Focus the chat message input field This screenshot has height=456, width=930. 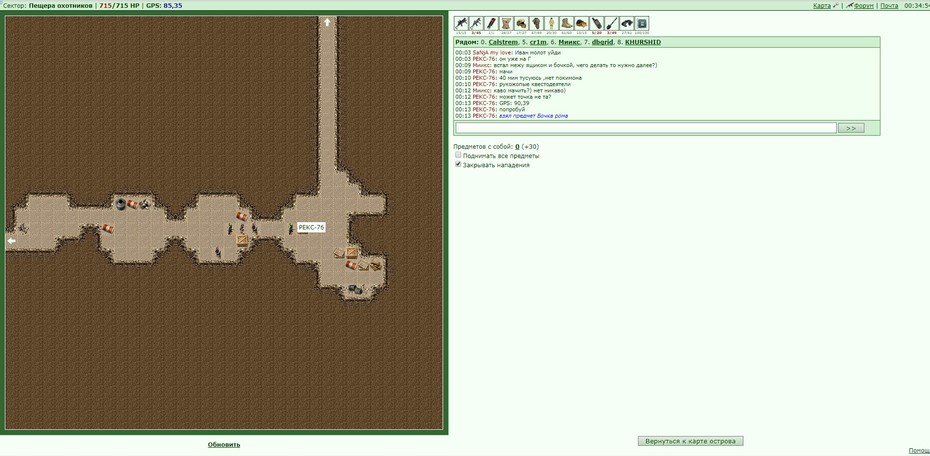646,128
